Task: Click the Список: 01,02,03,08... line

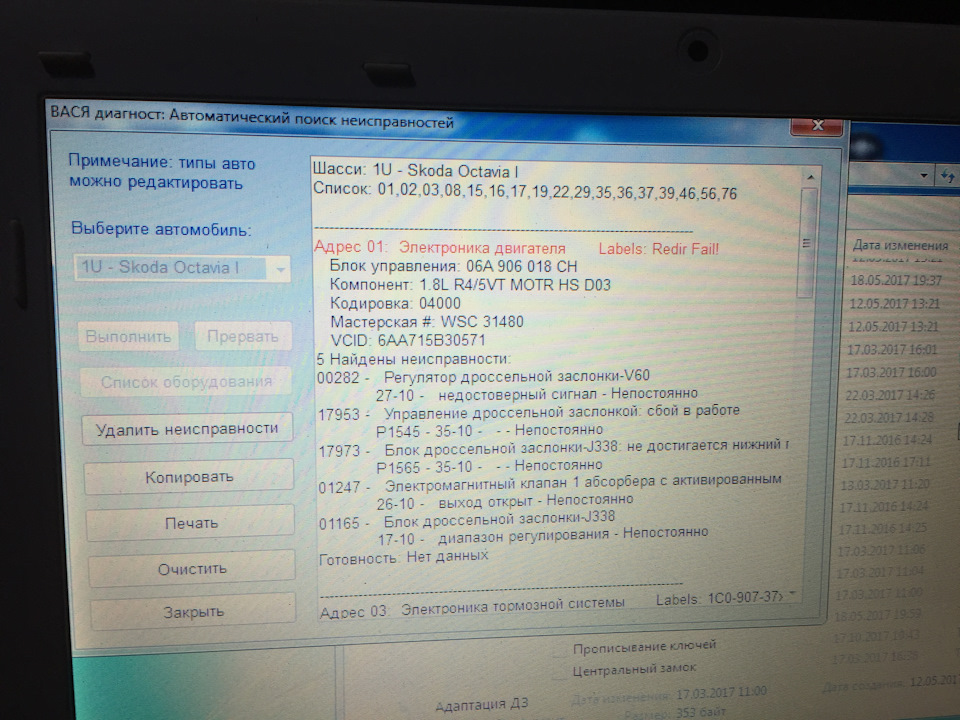Action: pos(525,191)
